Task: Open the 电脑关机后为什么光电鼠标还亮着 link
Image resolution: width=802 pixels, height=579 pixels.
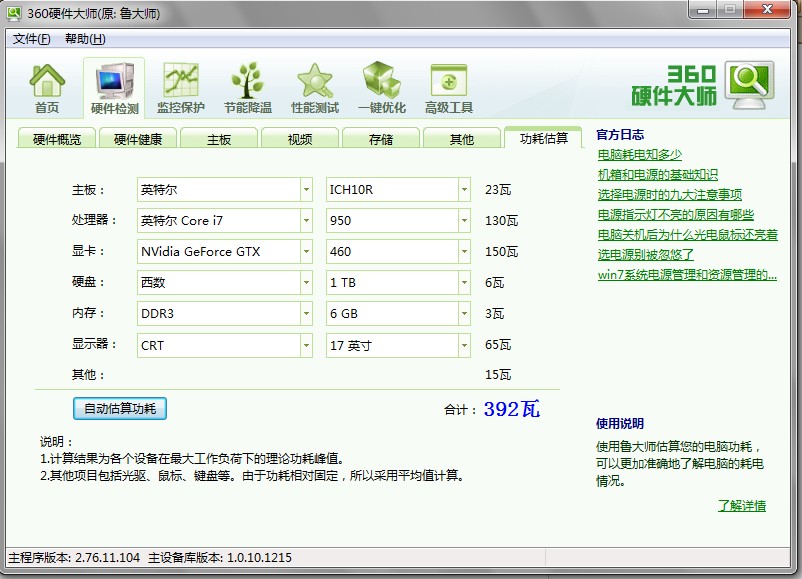Action: (x=687, y=235)
